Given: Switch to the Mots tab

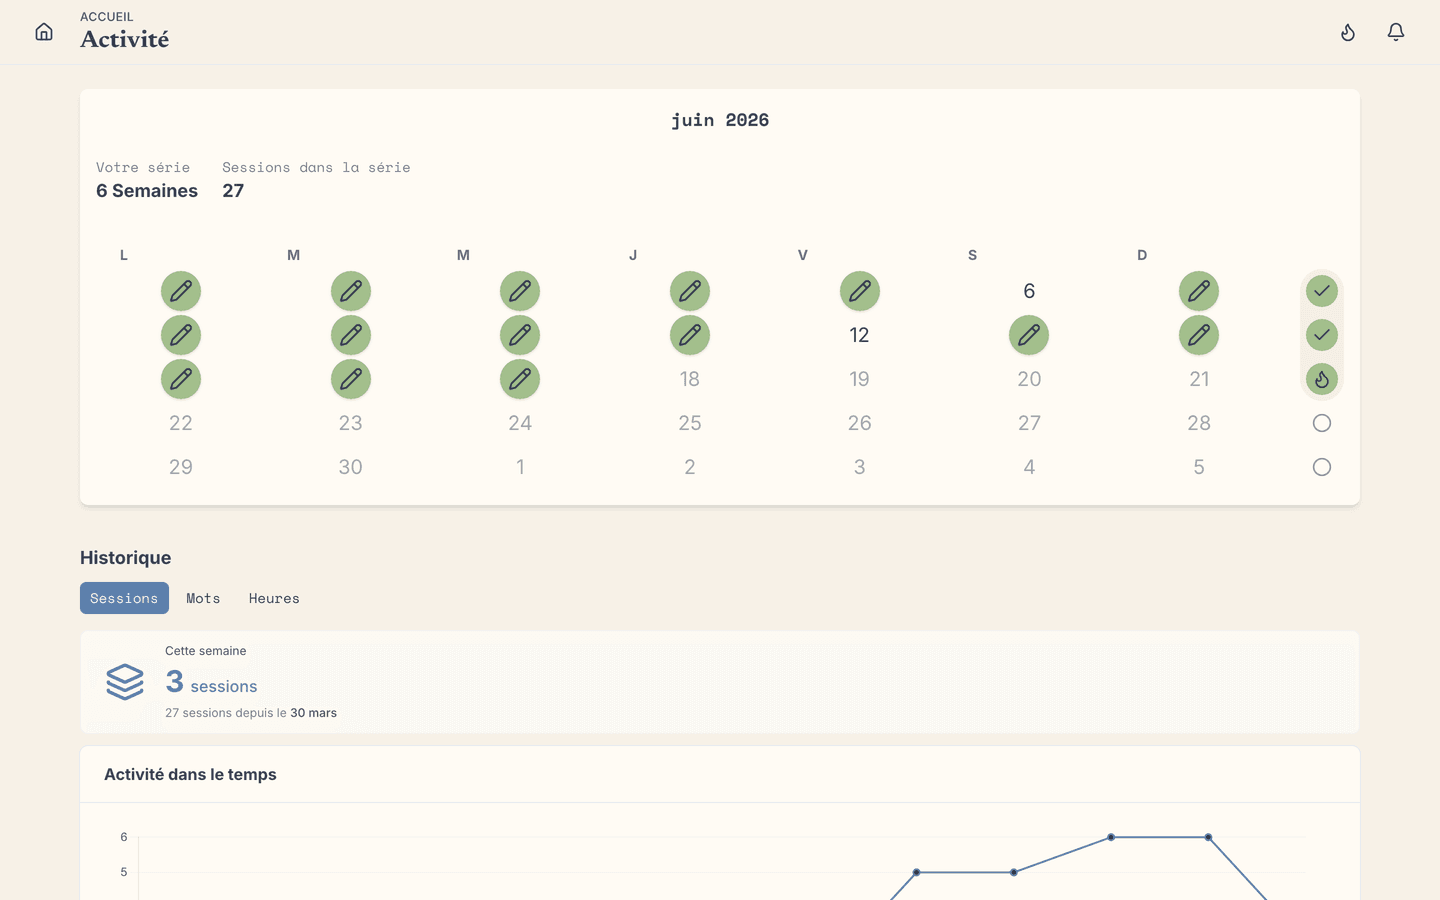Looking at the screenshot, I should pos(203,598).
